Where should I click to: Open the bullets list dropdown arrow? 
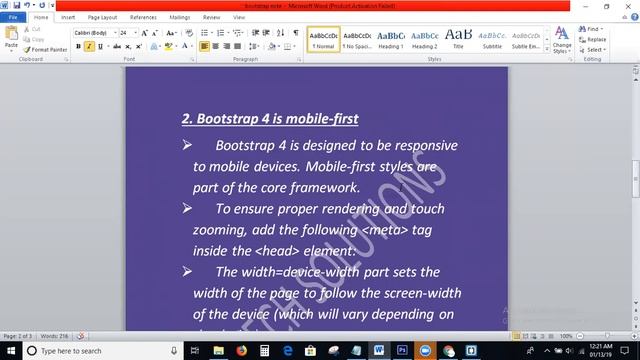point(212,33)
